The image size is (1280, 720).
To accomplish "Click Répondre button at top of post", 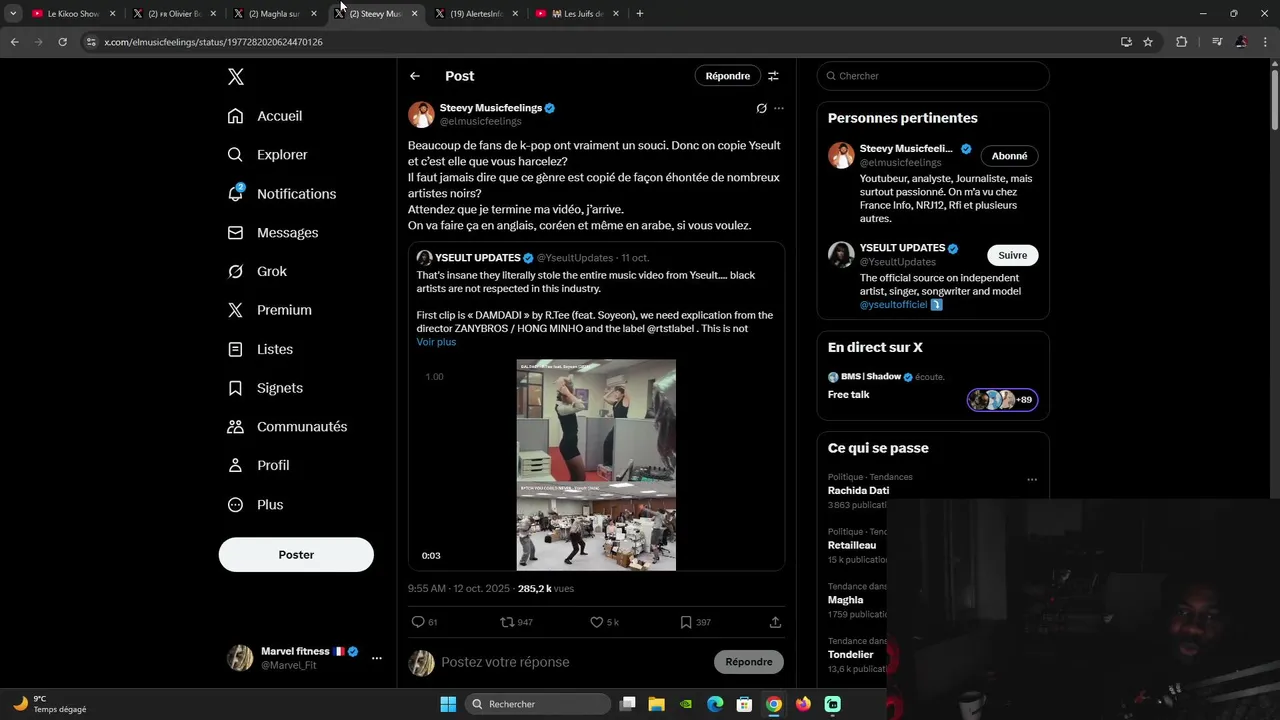I will [728, 76].
